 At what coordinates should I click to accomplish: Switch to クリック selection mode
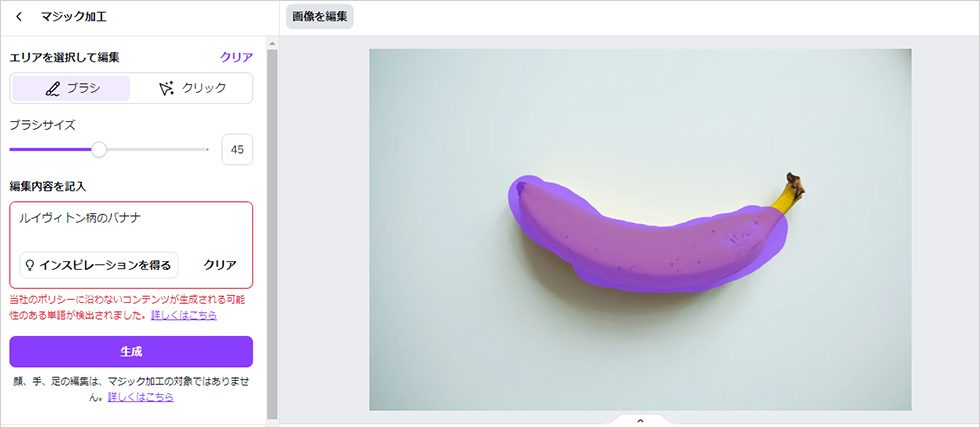[x=191, y=88]
